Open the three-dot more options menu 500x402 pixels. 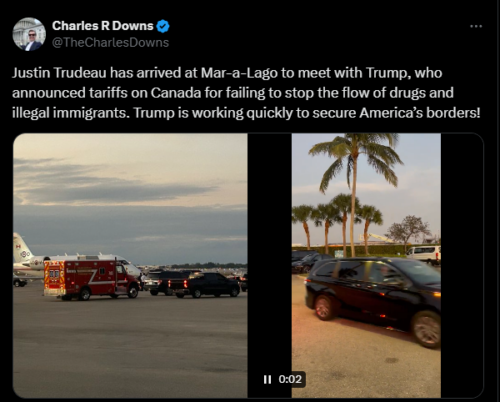(476, 26)
